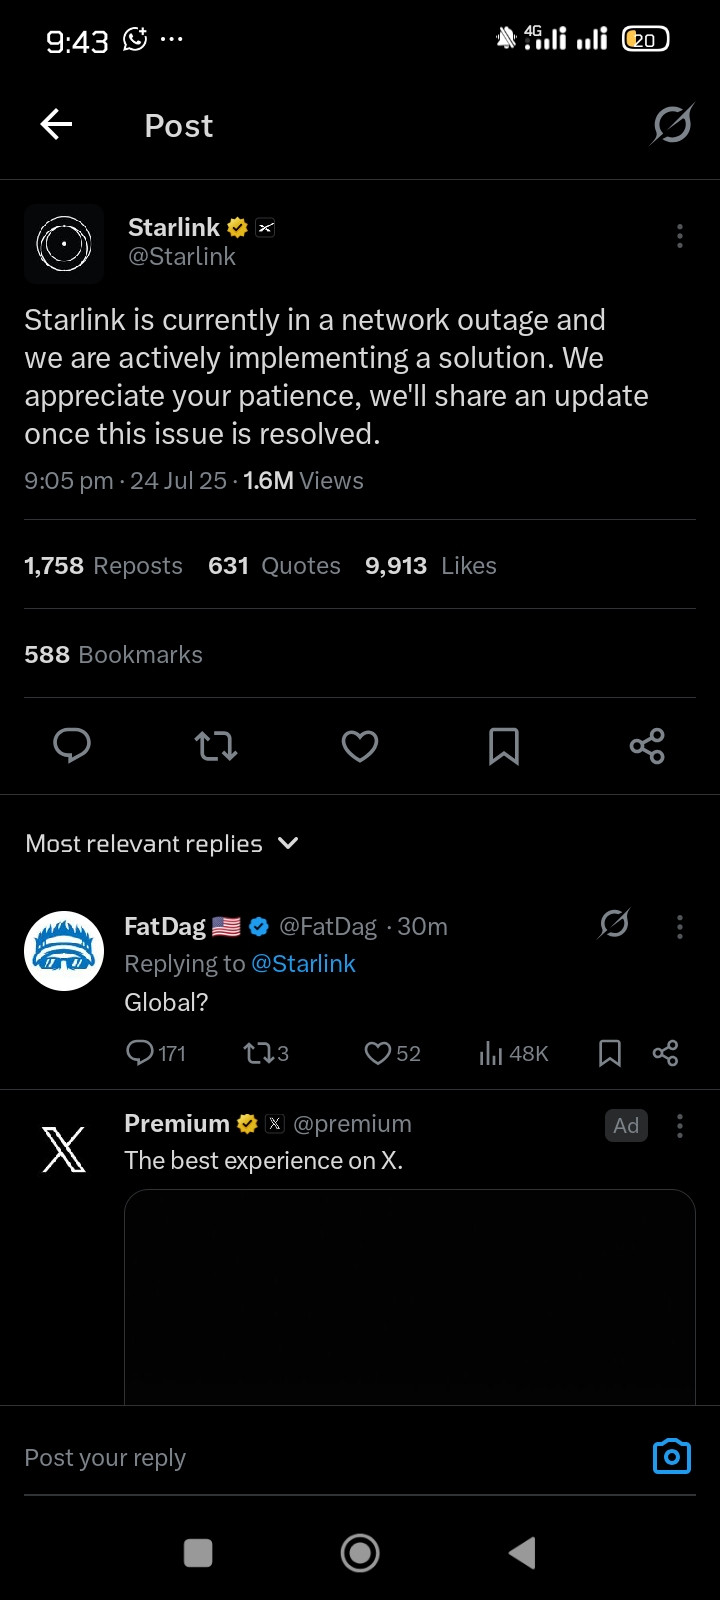
Task: Open camera icon in reply bar
Action: click(671, 1457)
